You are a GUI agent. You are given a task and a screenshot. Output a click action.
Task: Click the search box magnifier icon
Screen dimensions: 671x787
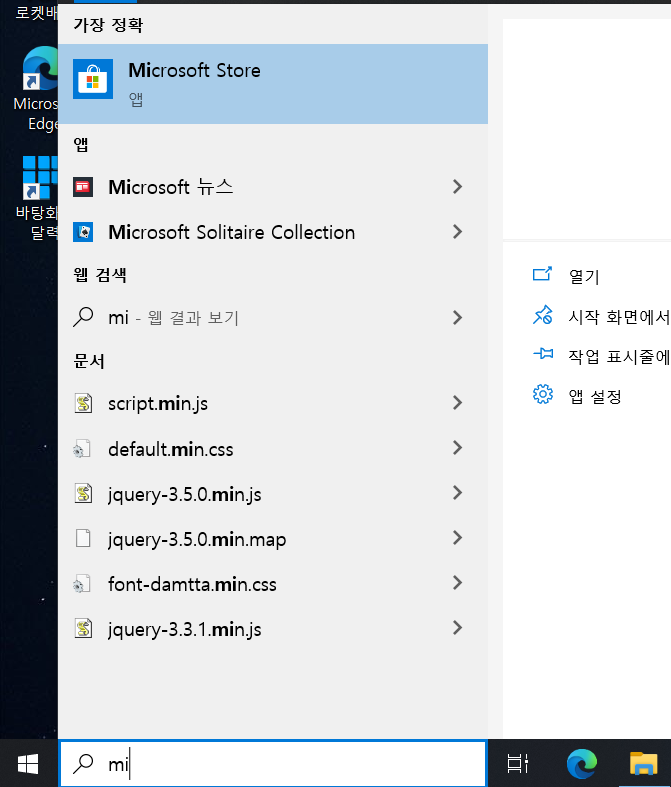tap(83, 764)
